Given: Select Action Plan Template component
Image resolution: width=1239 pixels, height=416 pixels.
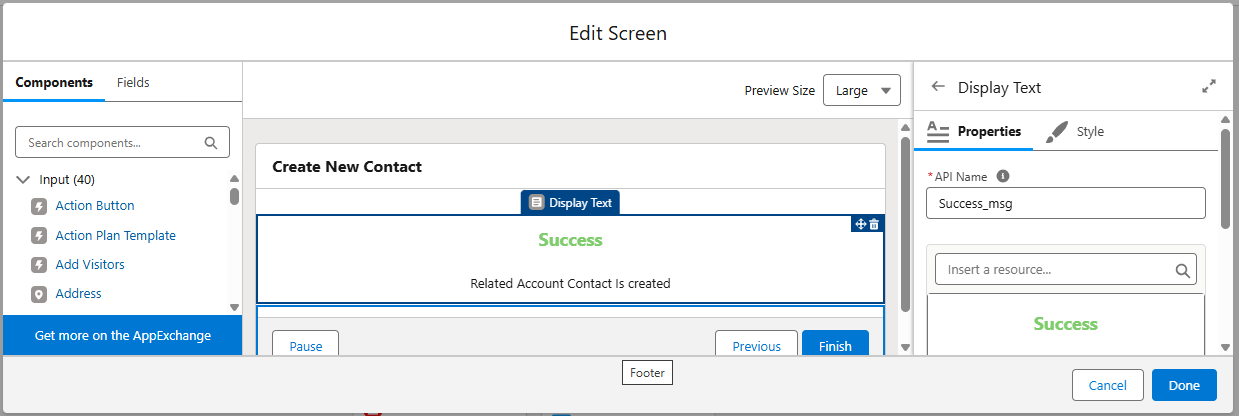Looking at the screenshot, I should (115, 236).
